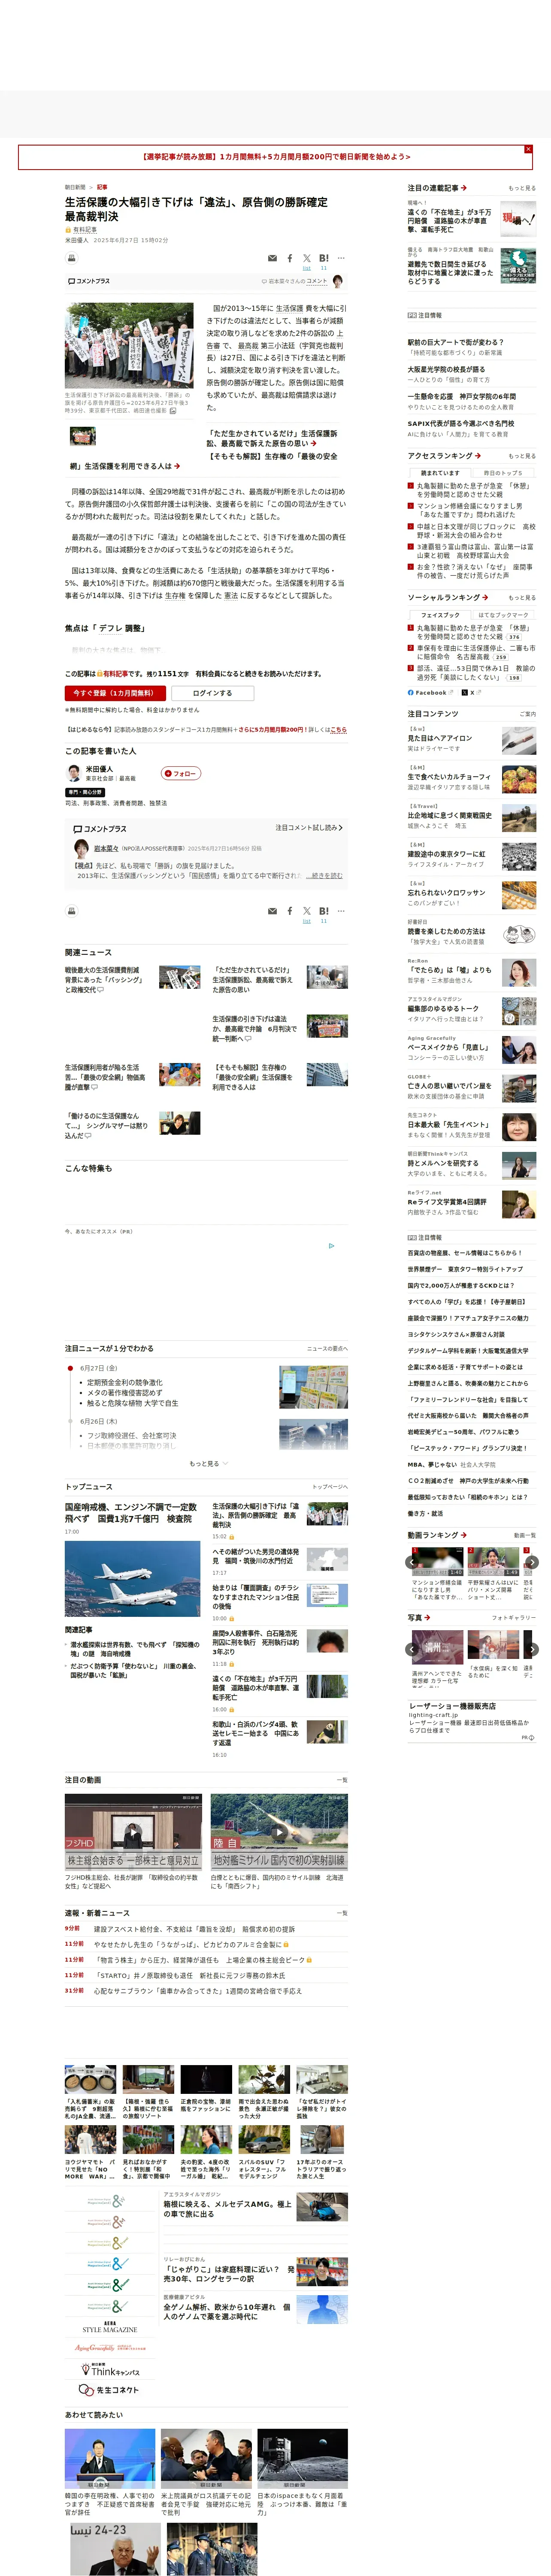Open 駅前の巨大アートで街が変わる？ link

click(456, 342)
